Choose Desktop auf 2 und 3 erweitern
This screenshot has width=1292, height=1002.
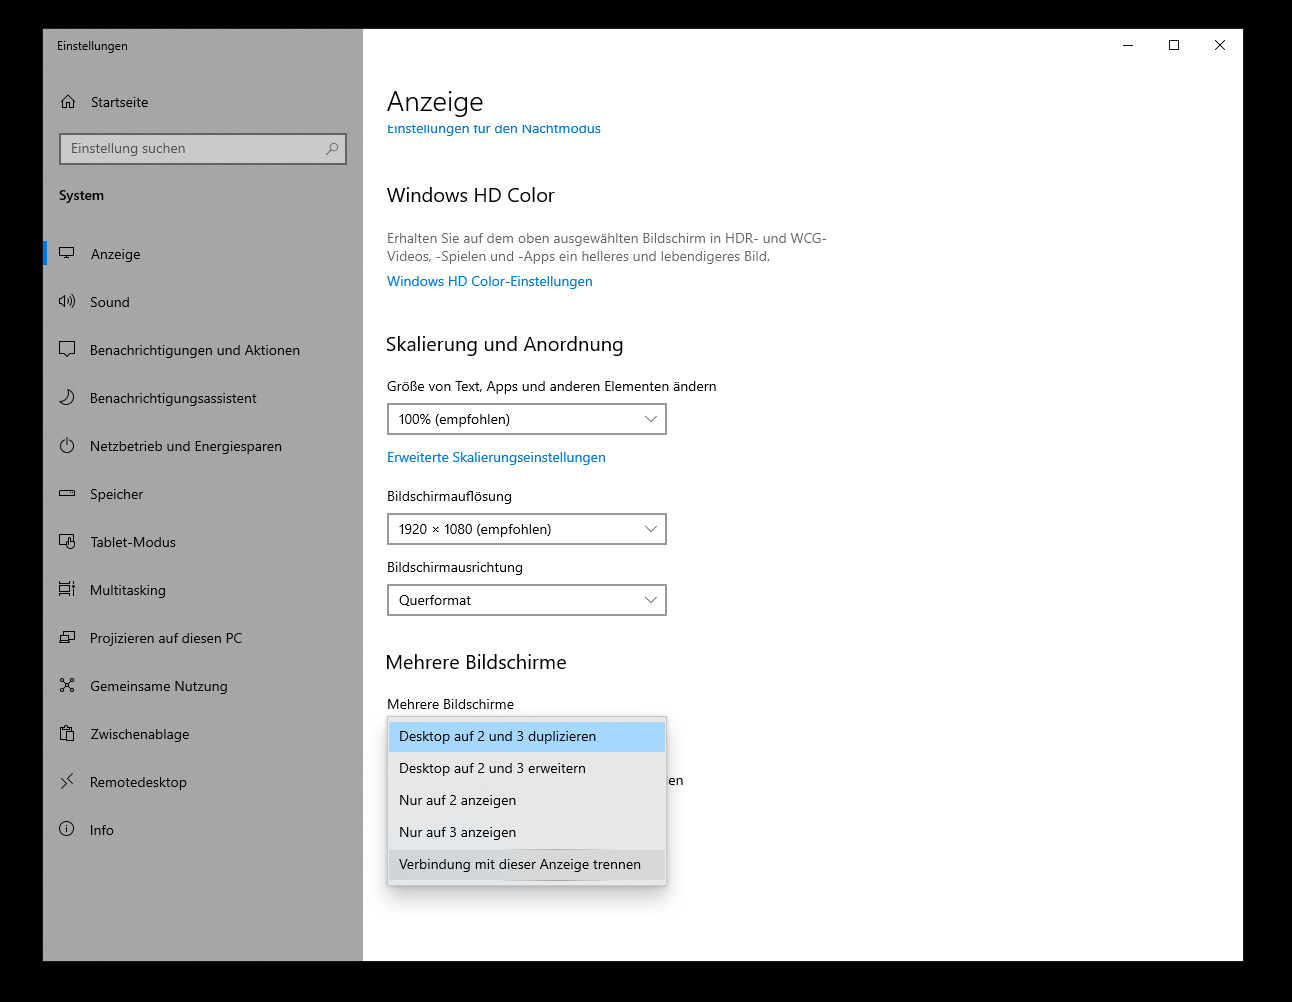pos(527,768)
